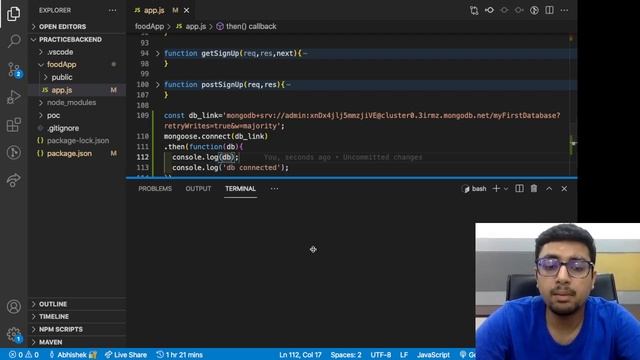Click the editor vertical scrollbar
This screenshot has height=360, width=640.
point(573,106)
